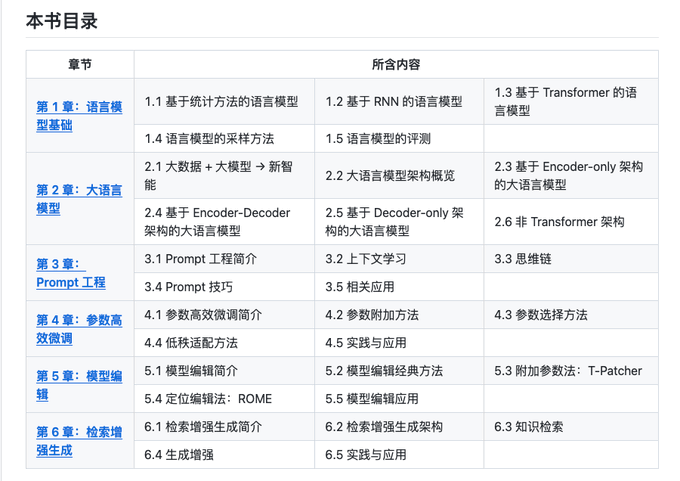Select cell 6.3 知识检索
The image size is (680, 481).
click(x=571, y=427)
